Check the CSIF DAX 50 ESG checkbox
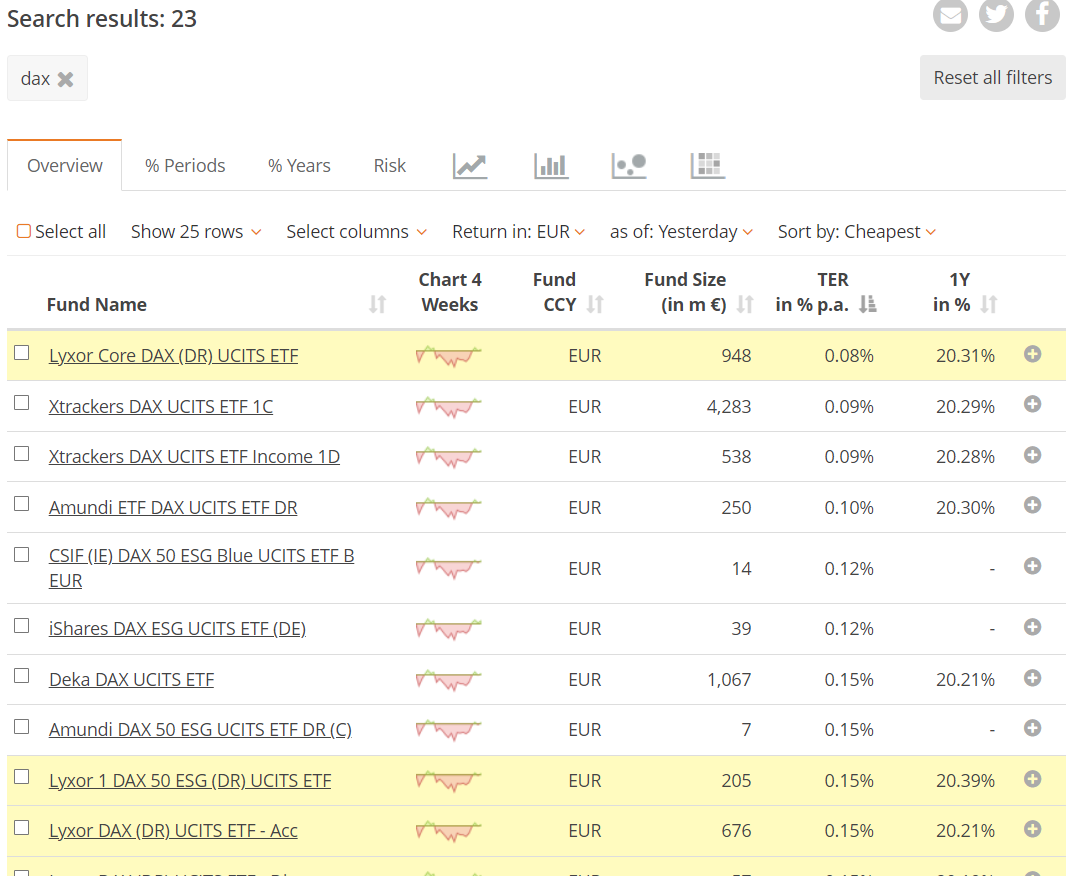 (22, 555)
